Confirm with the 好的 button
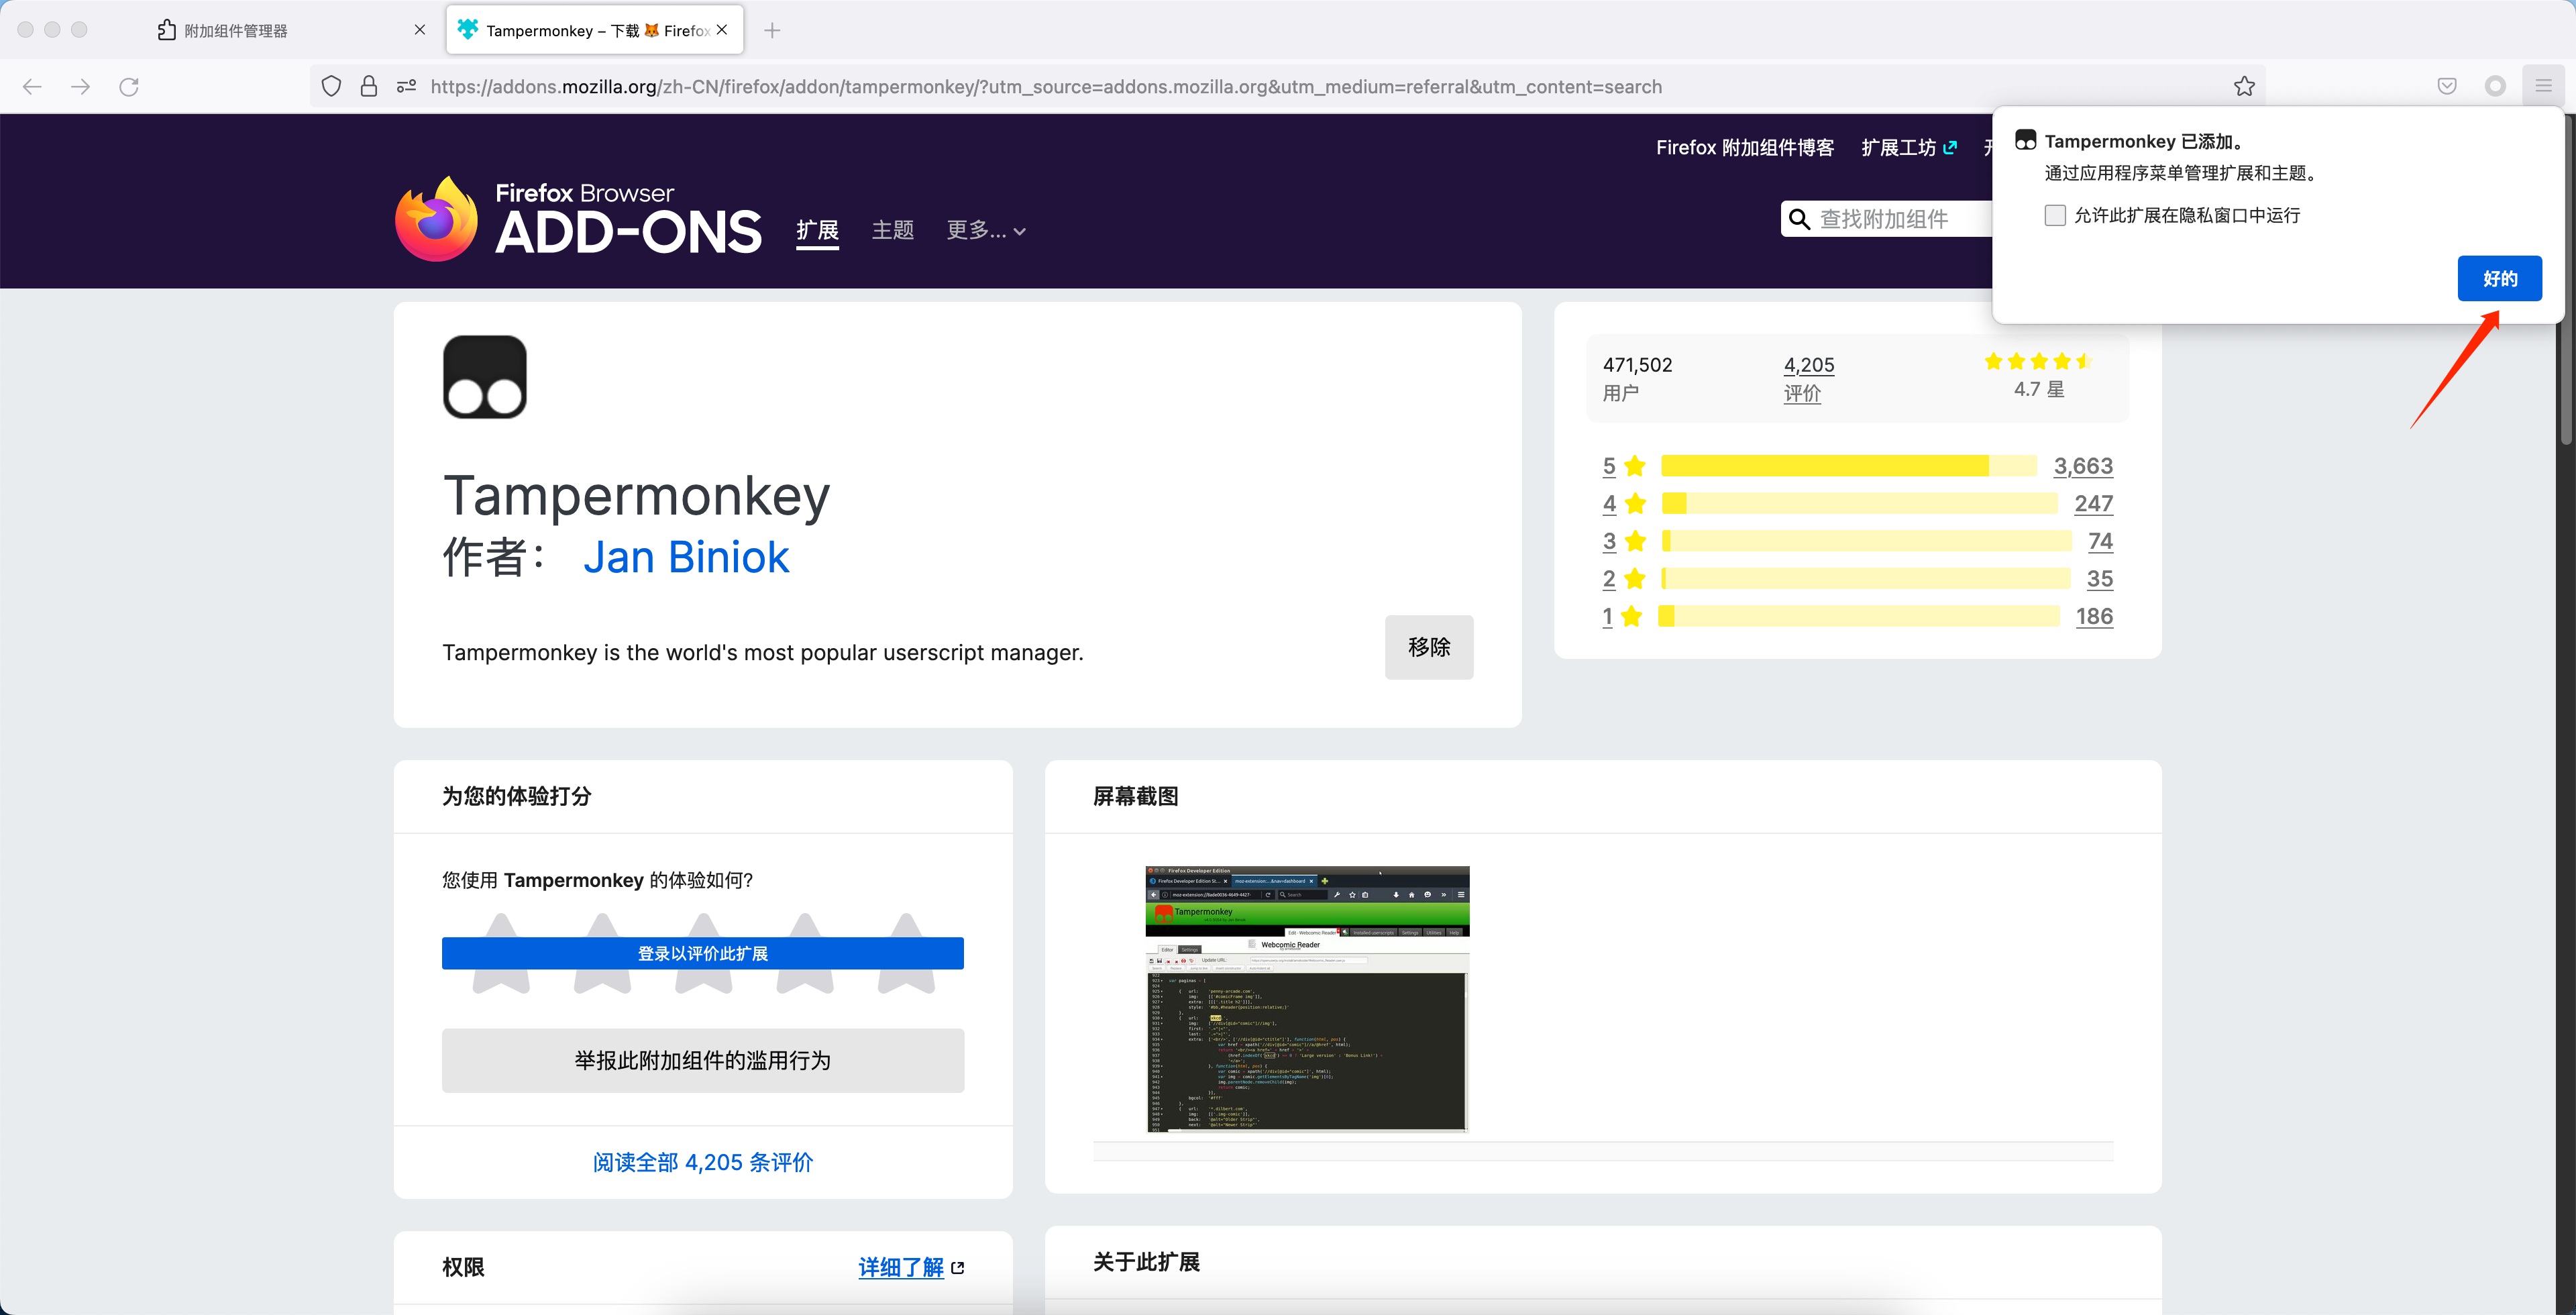 pyautogui.click(x=2500, y=279)
